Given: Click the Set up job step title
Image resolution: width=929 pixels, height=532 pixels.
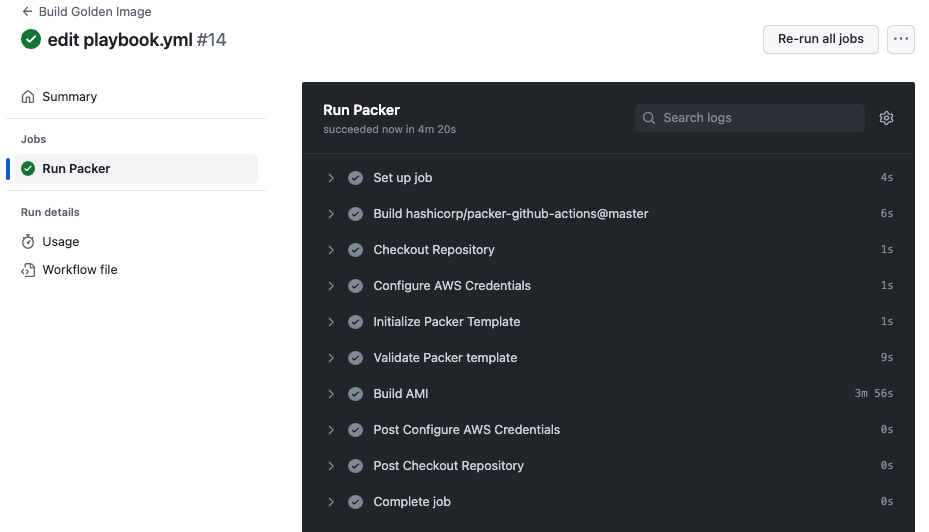Looking at the screenshot, I should 403,178.
